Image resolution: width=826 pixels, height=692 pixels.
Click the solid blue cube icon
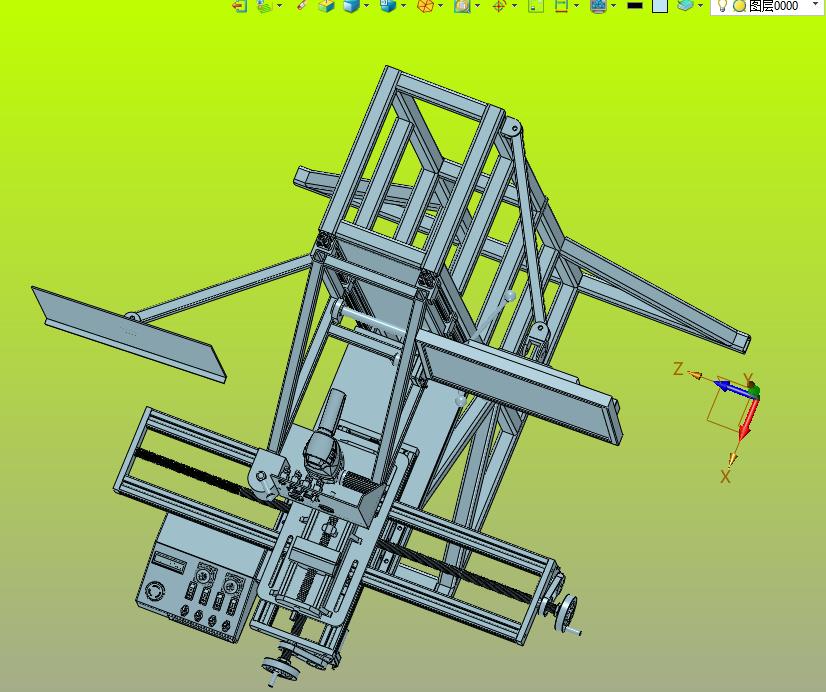click(x=351, y=6)
